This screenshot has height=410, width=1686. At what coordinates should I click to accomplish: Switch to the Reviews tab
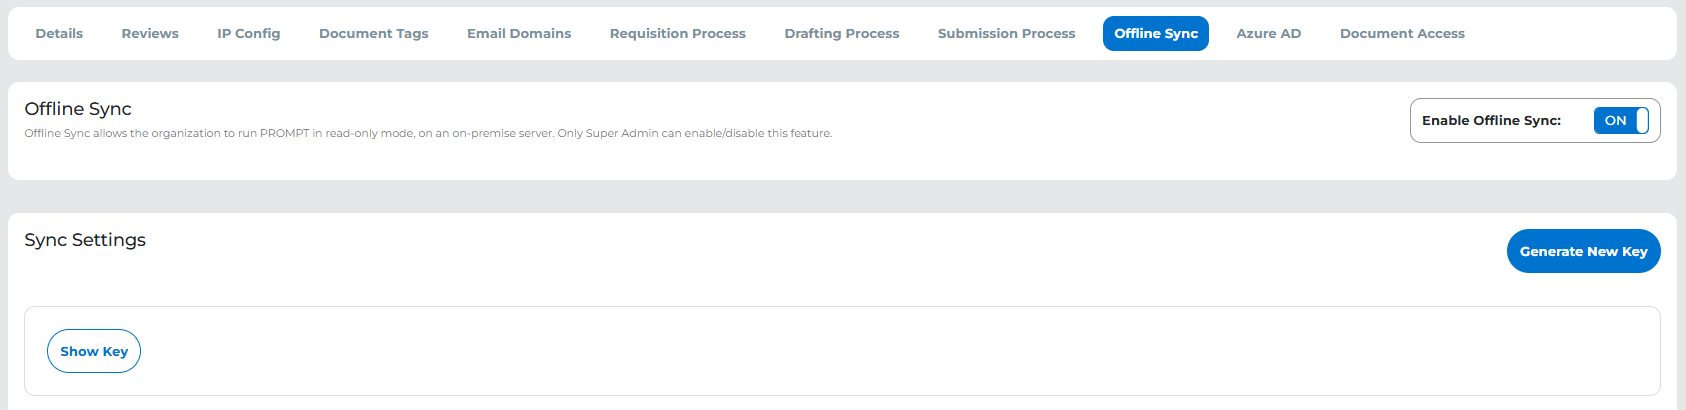[150, 34]
